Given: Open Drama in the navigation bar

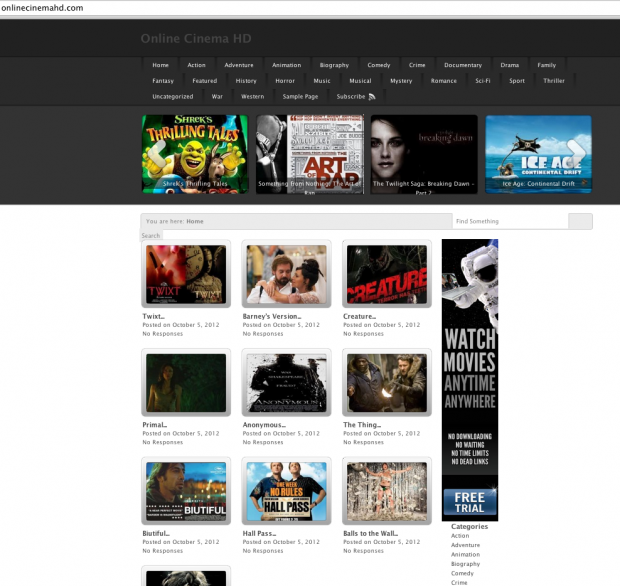Looking at the screenshot, I should point(510,65).
